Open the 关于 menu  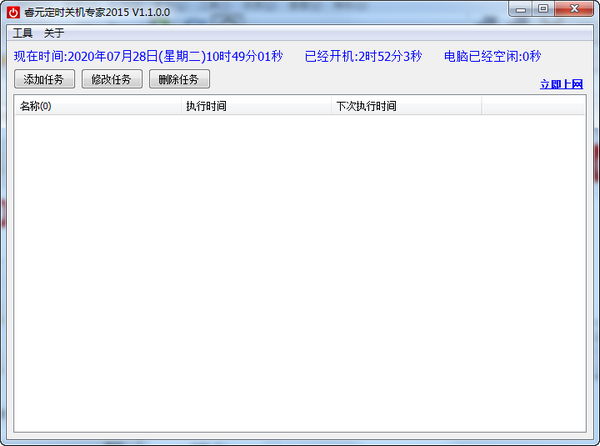(53, 33)
